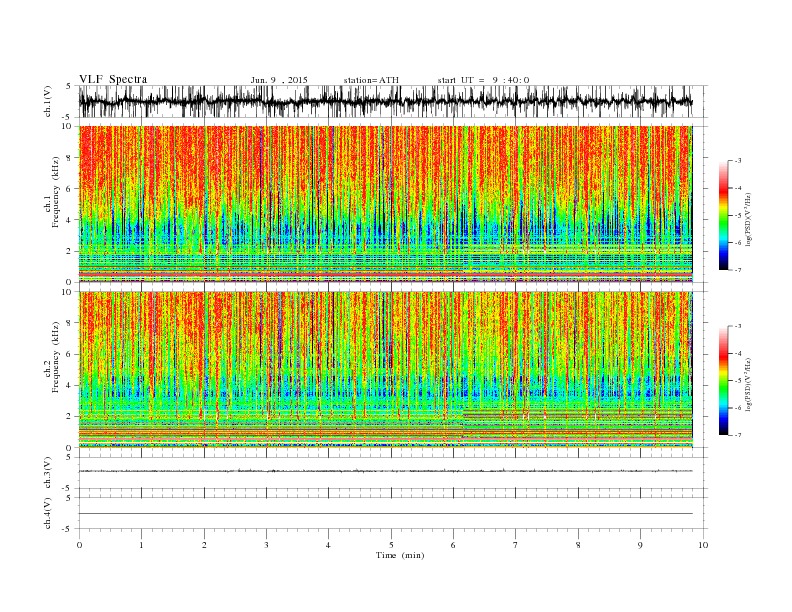Screen dimensions: 792x612
Task: Click time axis tick label "7"
Action: 516,545
